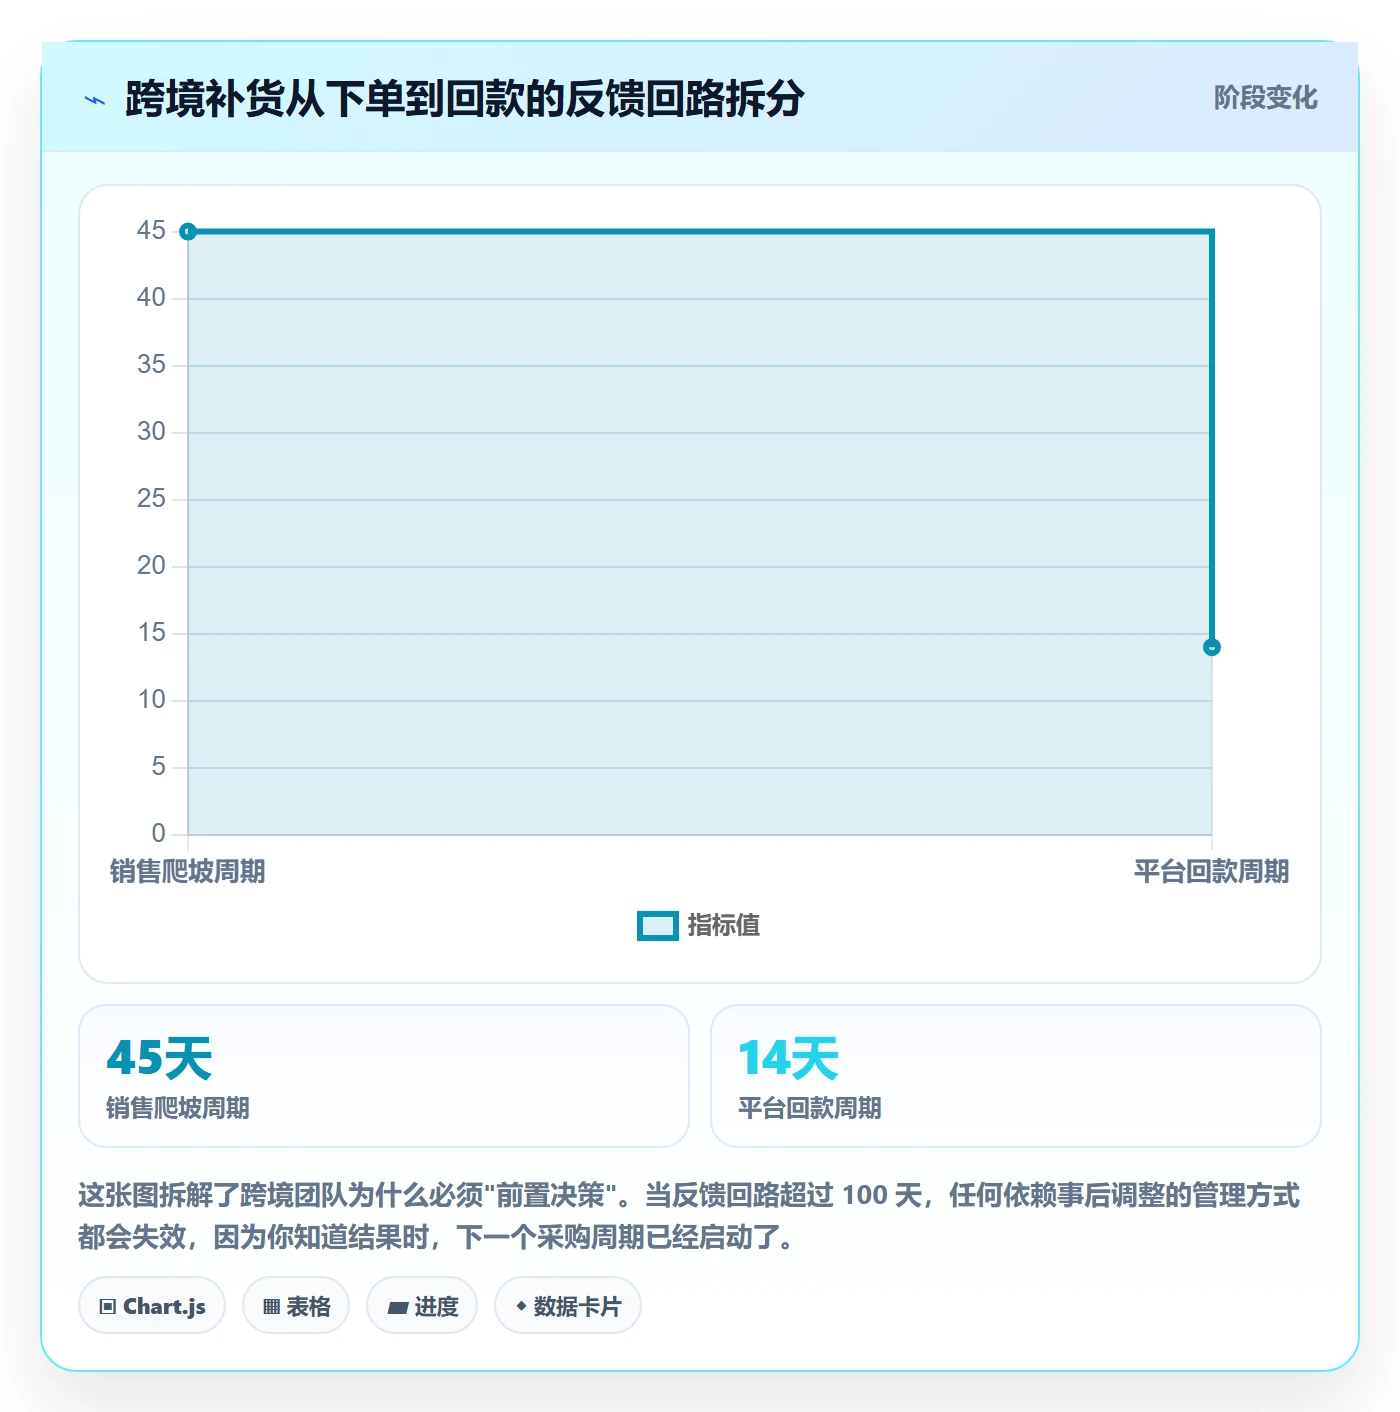Viewport: 1400px width, 1412px height.
Task: Toggle the 指标值 legend color swatch
Action: click(x=658, y=926)
